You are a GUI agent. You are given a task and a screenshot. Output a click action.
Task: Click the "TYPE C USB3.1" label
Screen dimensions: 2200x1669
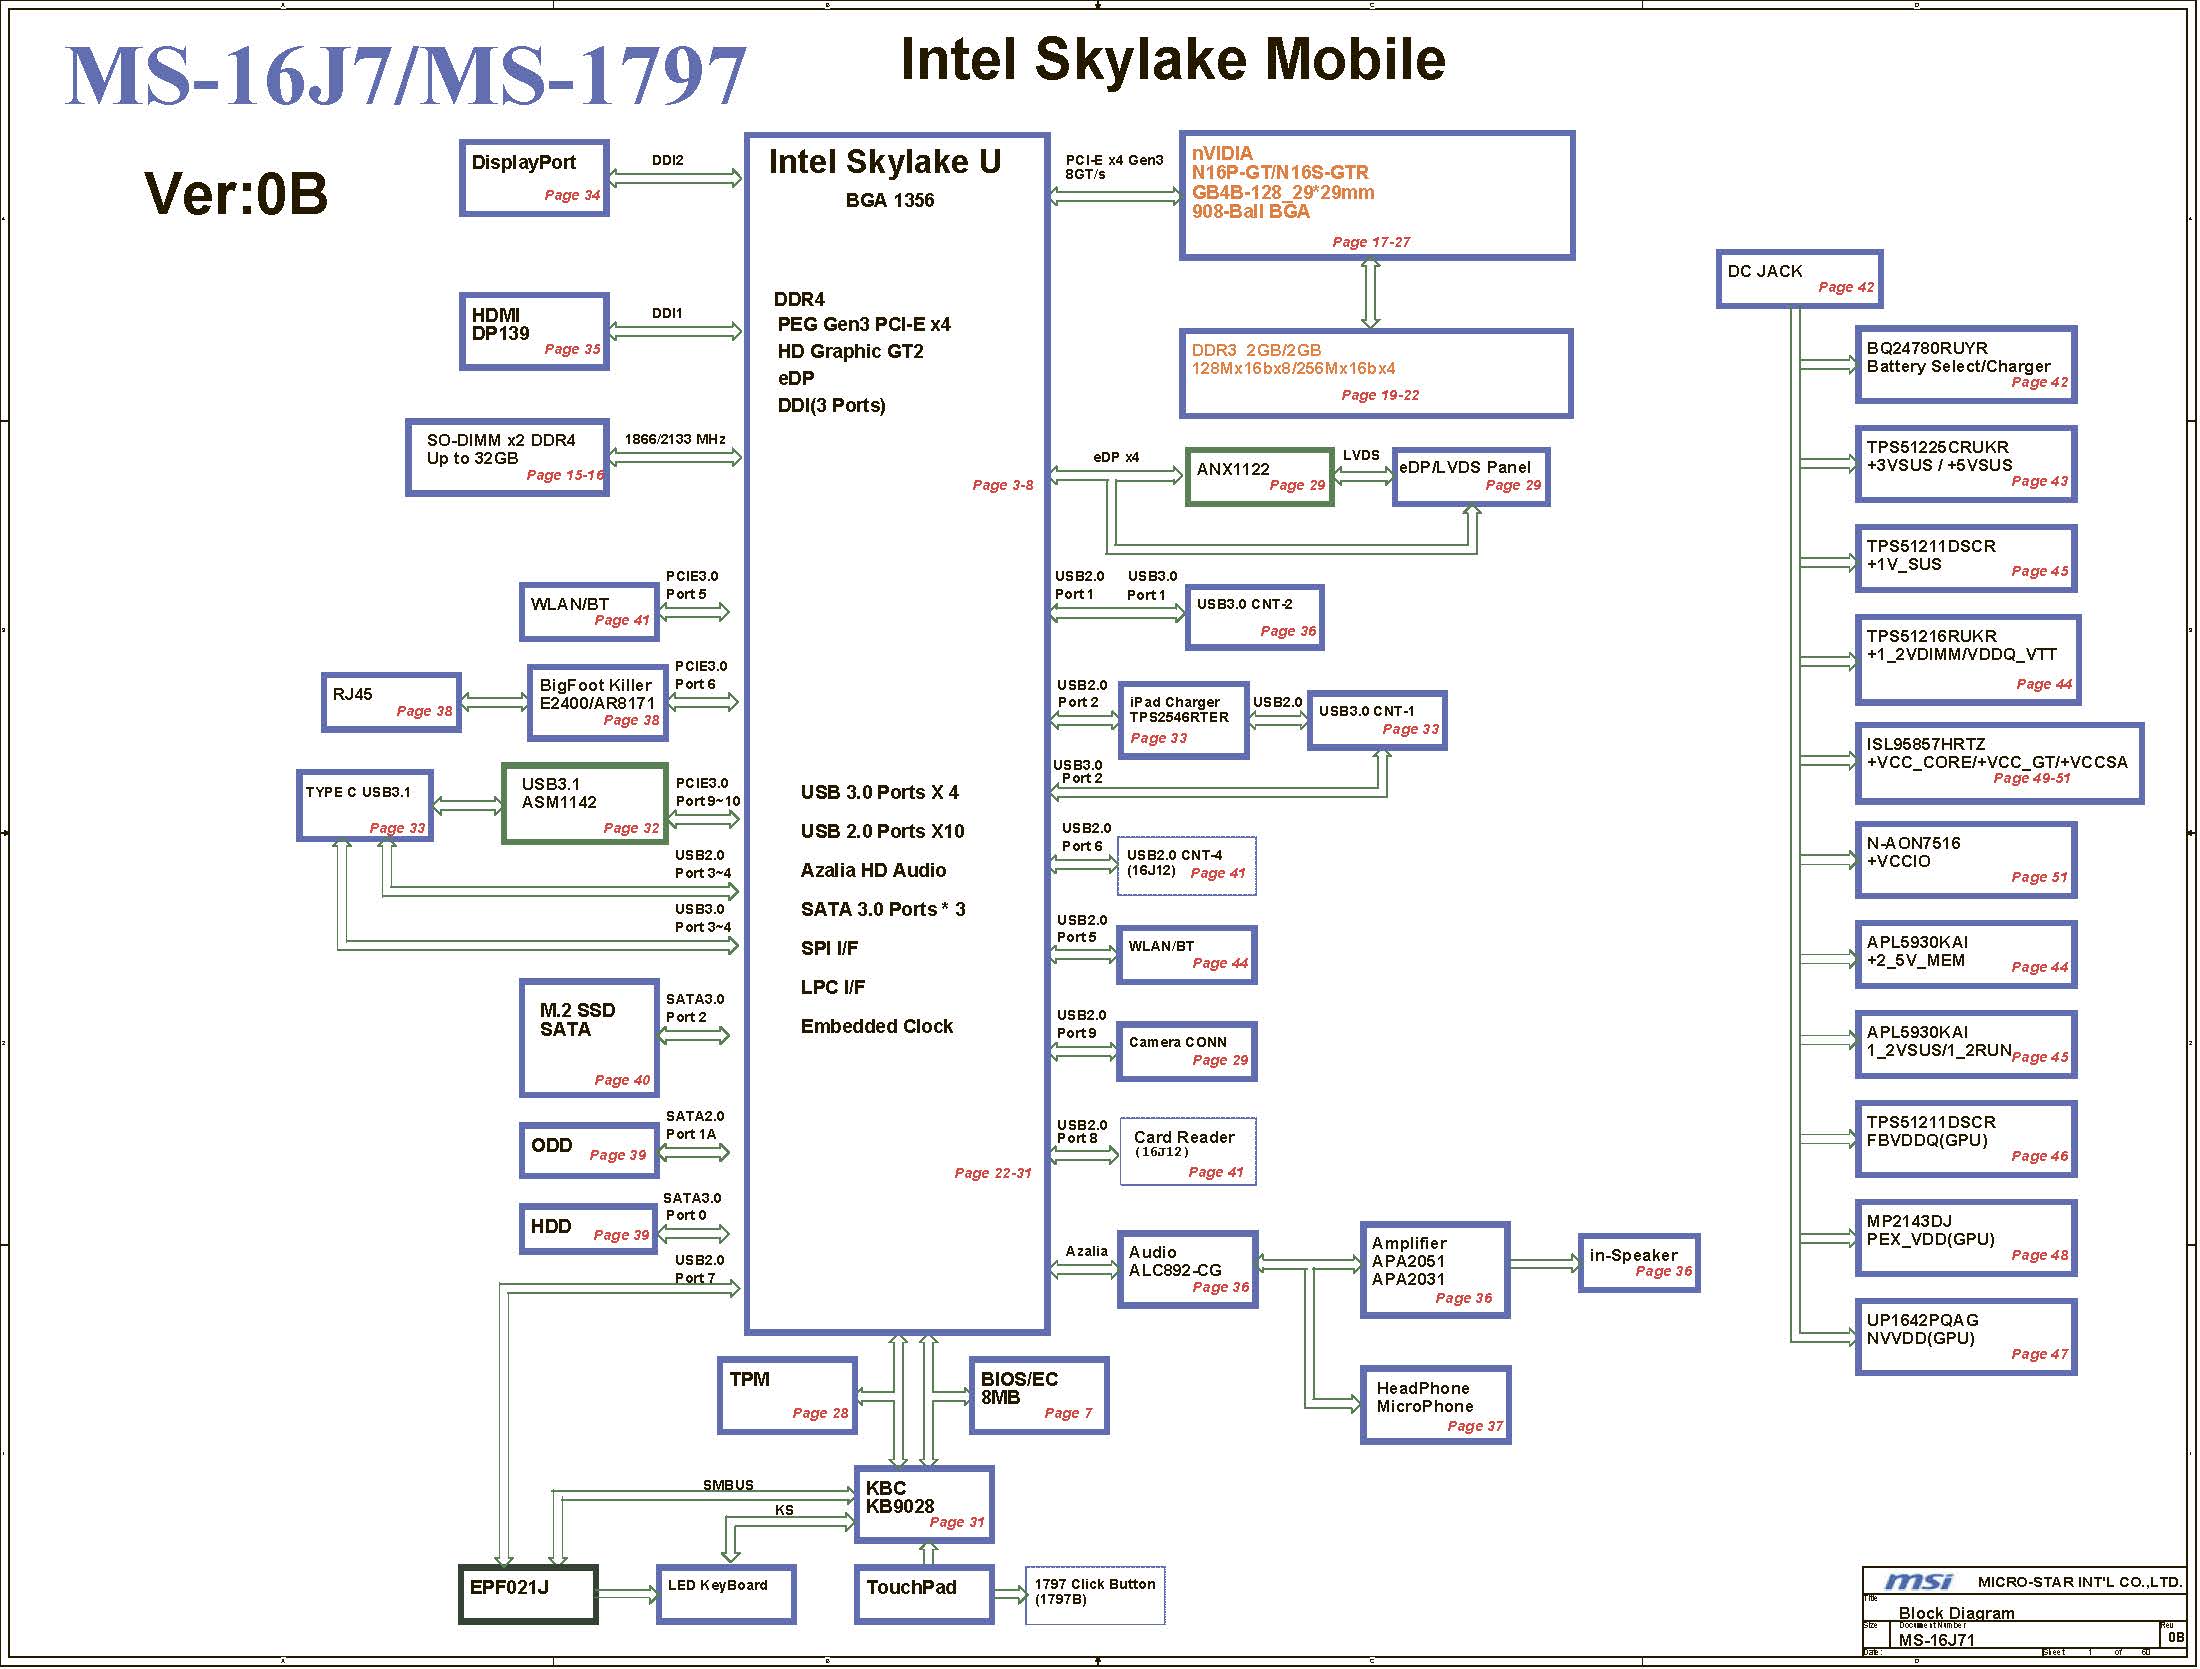coord(358,792)
